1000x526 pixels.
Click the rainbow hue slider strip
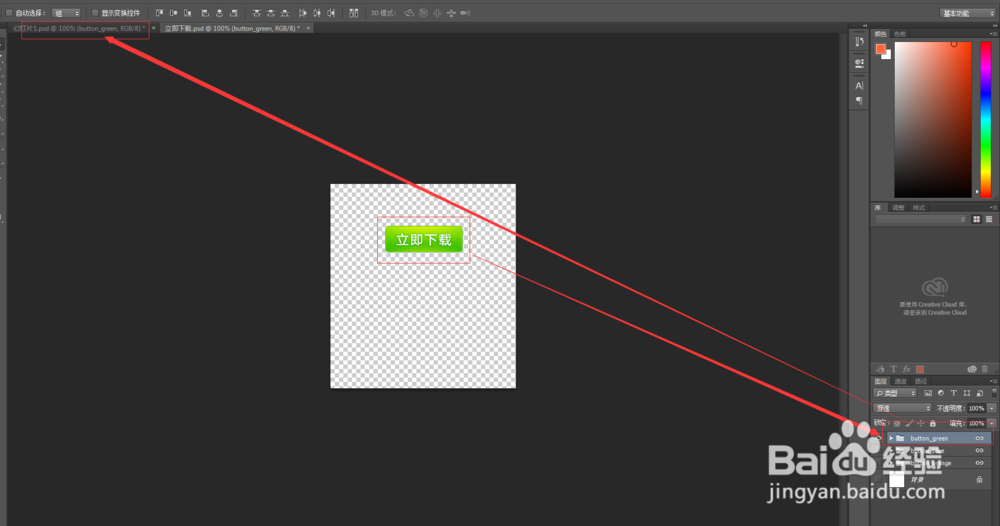(985, 120)
